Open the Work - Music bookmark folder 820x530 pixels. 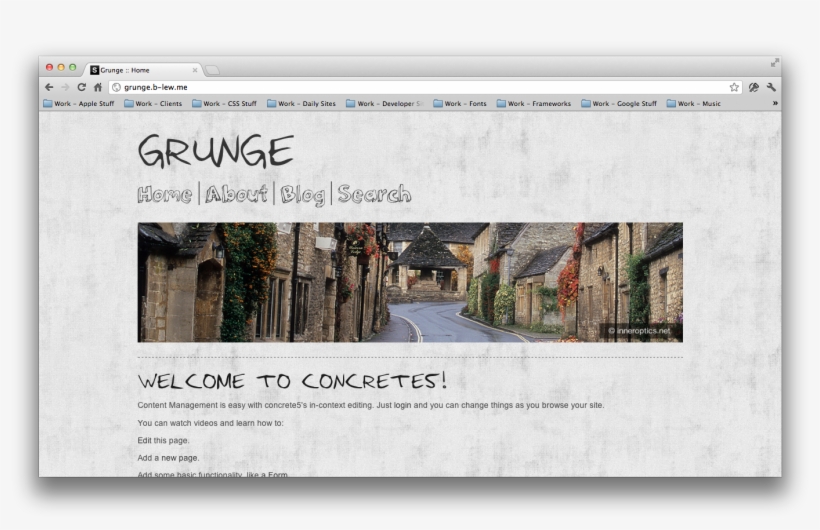693,104
